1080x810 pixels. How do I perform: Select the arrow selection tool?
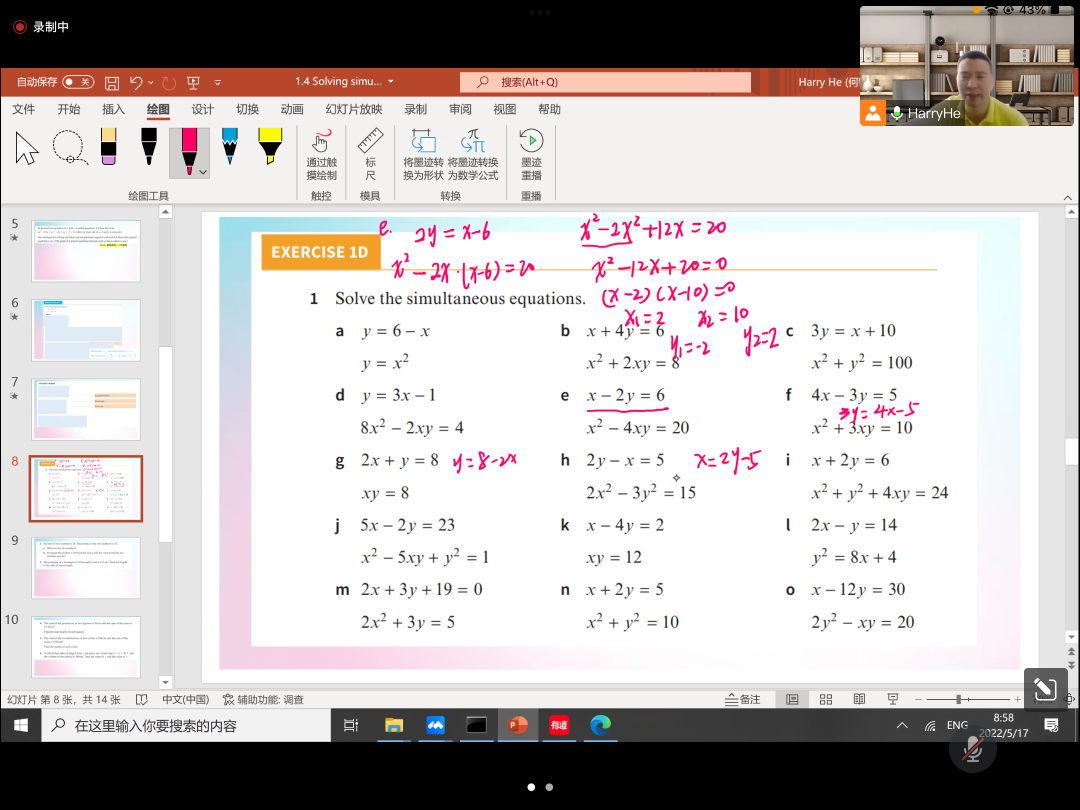tap(27, 148)
